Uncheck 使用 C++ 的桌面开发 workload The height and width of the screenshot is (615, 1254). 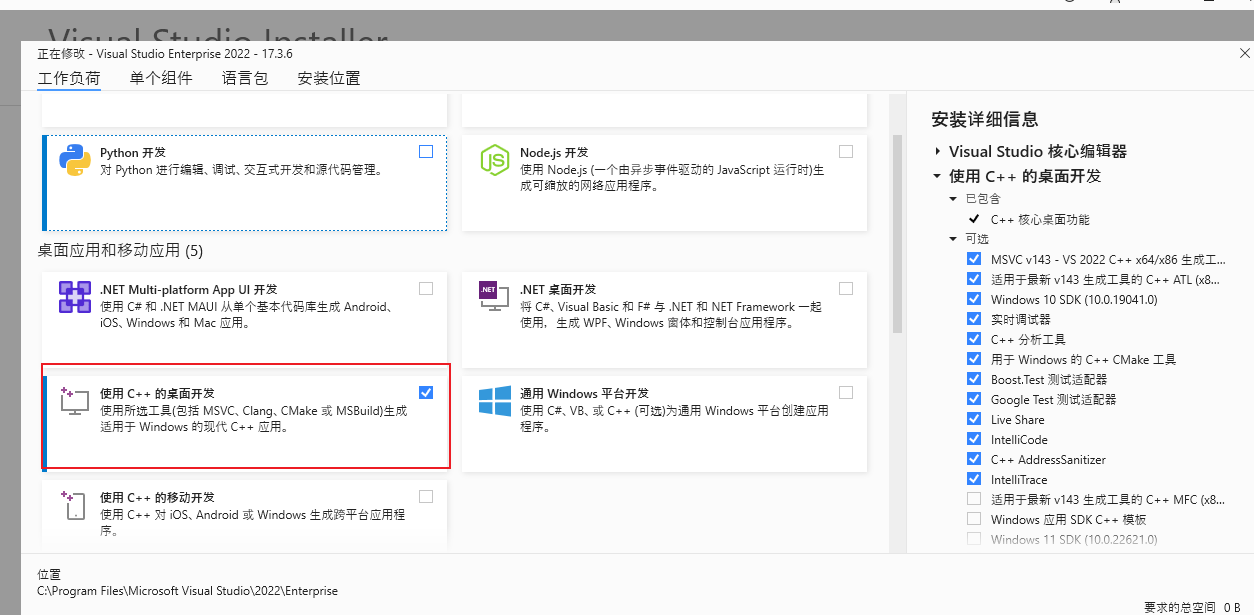pos(426,392)
